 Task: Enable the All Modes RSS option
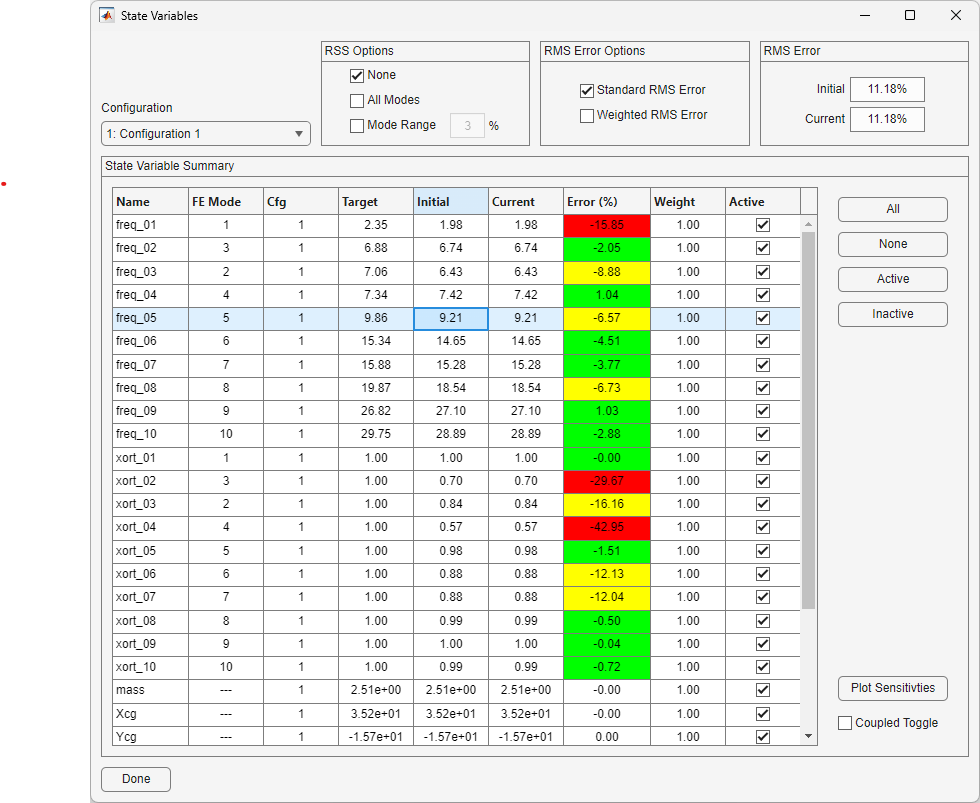pyautogui.click(x=357, y=101)
